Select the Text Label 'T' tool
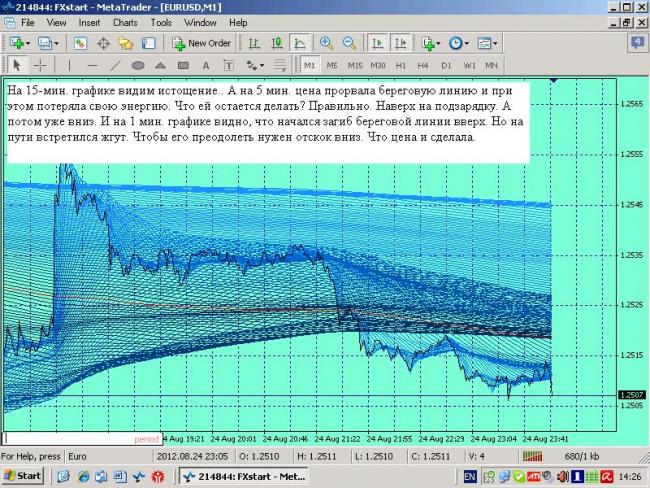Screen dimensions: 650x488 point(228,66)
